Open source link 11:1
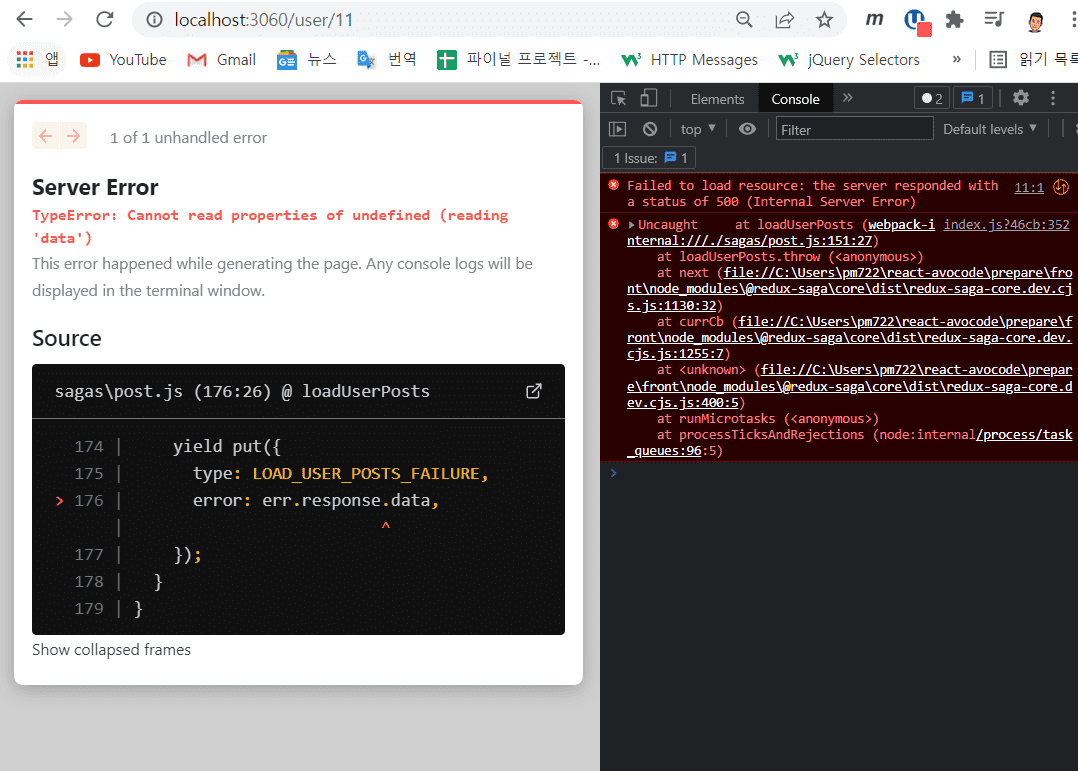1078x771 pixels. [x=1028, y=187]
